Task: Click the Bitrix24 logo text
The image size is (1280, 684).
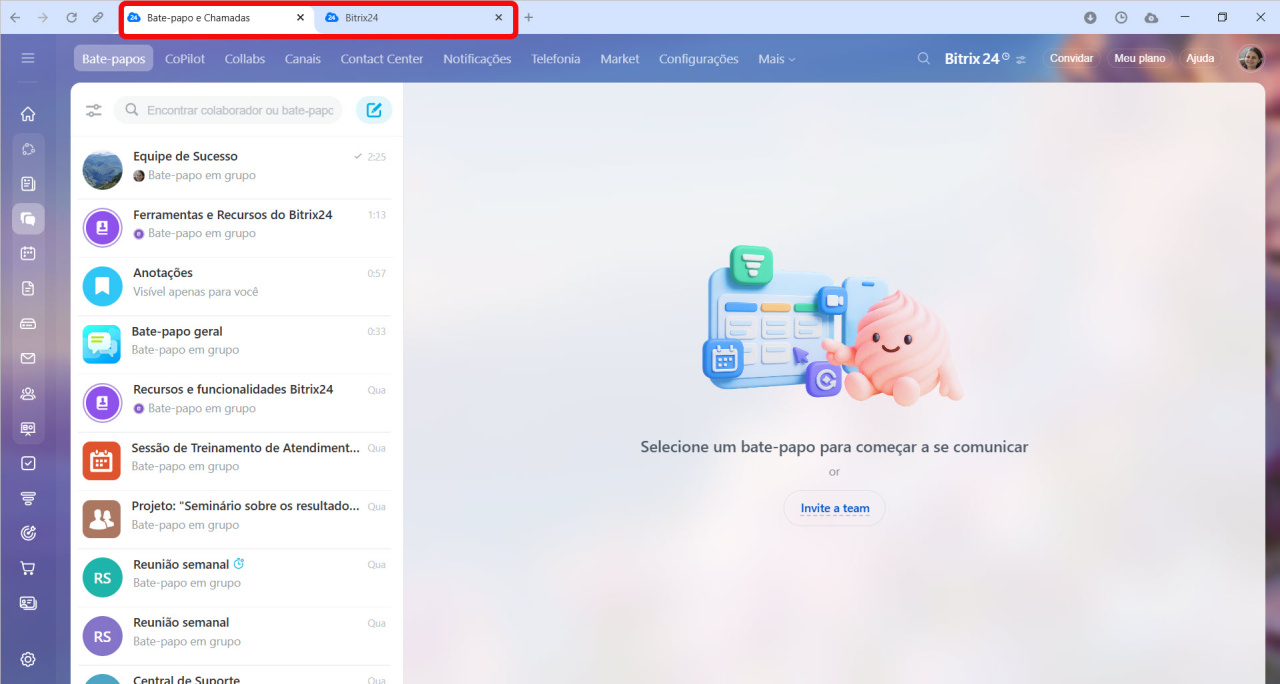Action: click(x=971, y=59)
